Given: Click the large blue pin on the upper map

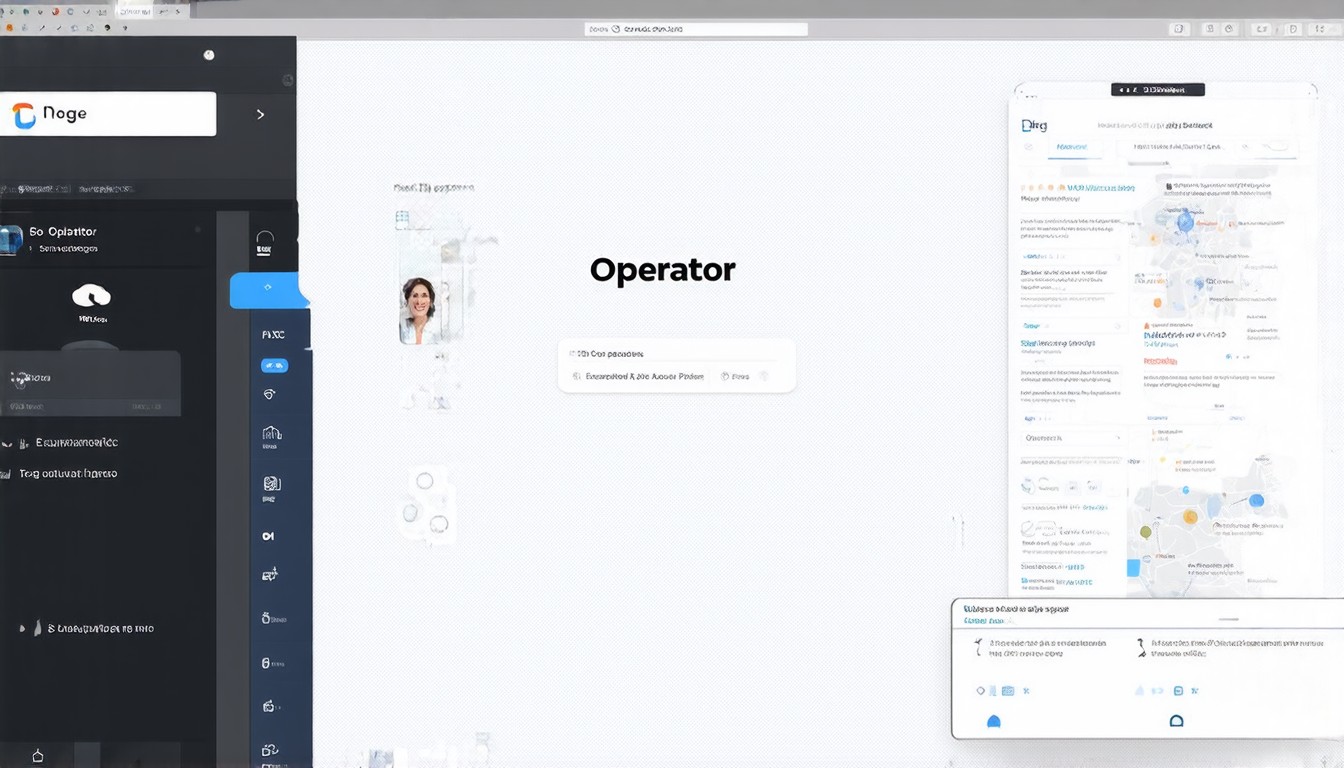Looking at the screenshot, I should click(x=1185, y=222).
